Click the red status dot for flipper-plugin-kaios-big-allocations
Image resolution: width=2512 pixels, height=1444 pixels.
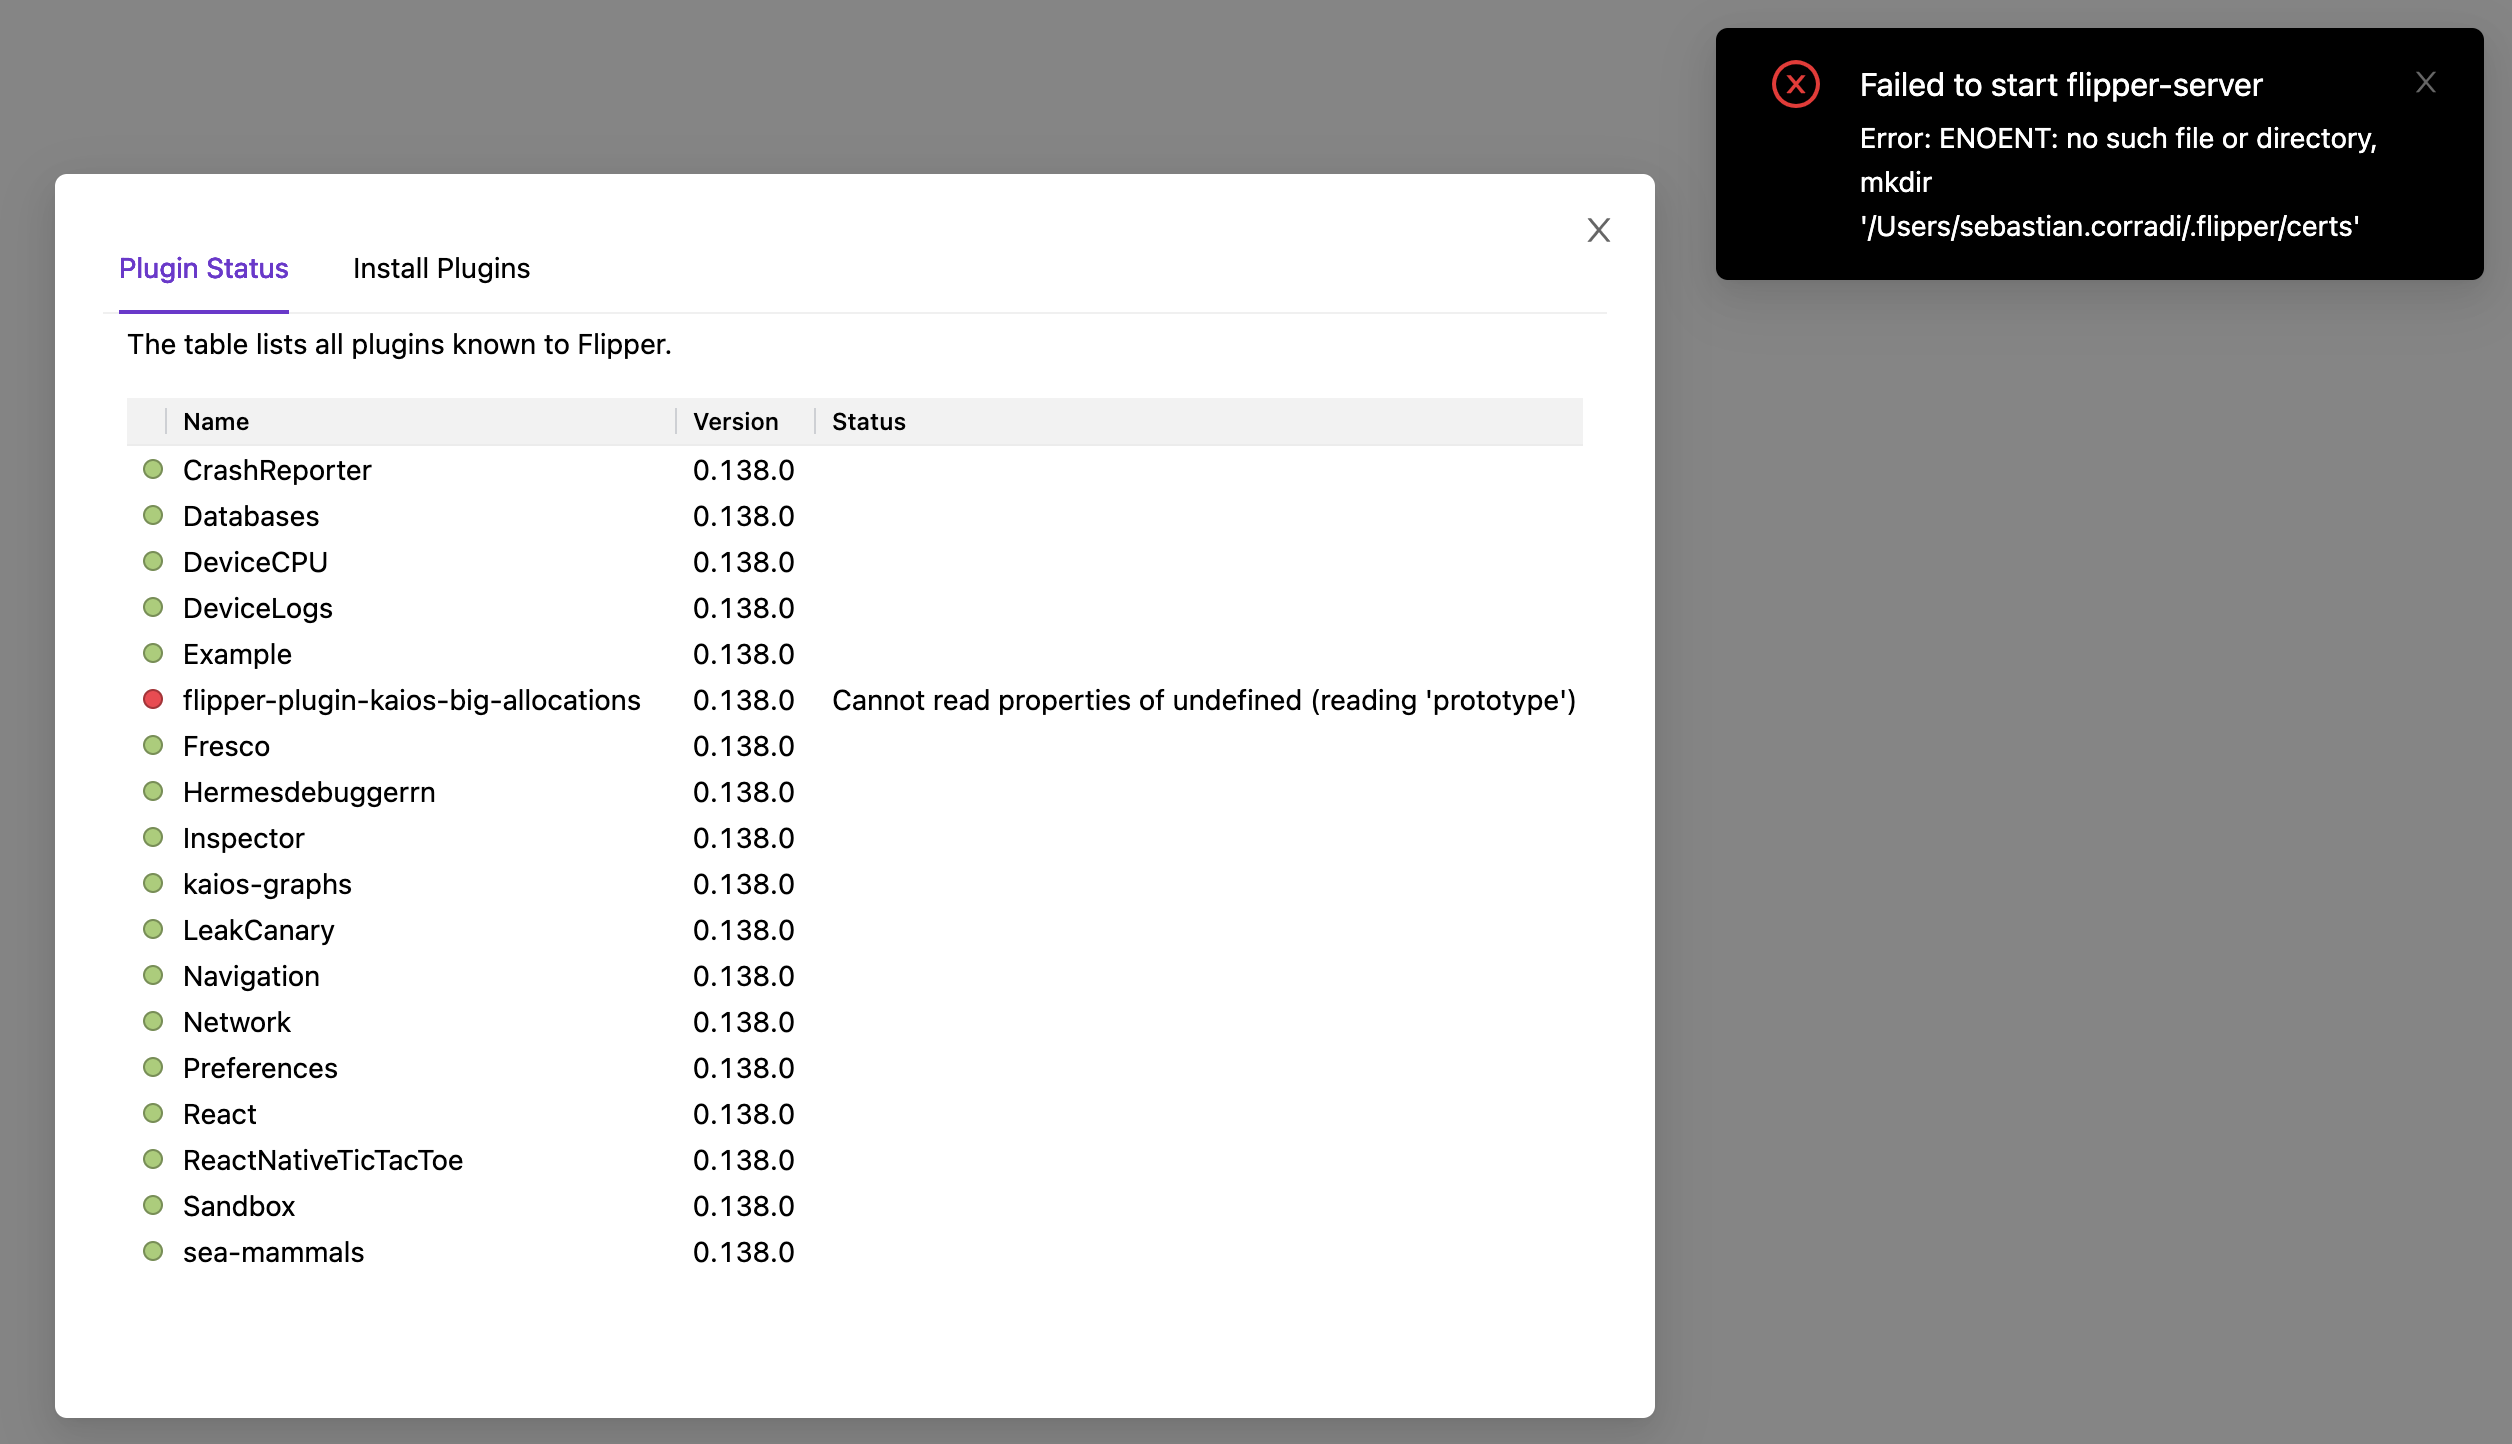pyautogui.click(x=153, y=699)
